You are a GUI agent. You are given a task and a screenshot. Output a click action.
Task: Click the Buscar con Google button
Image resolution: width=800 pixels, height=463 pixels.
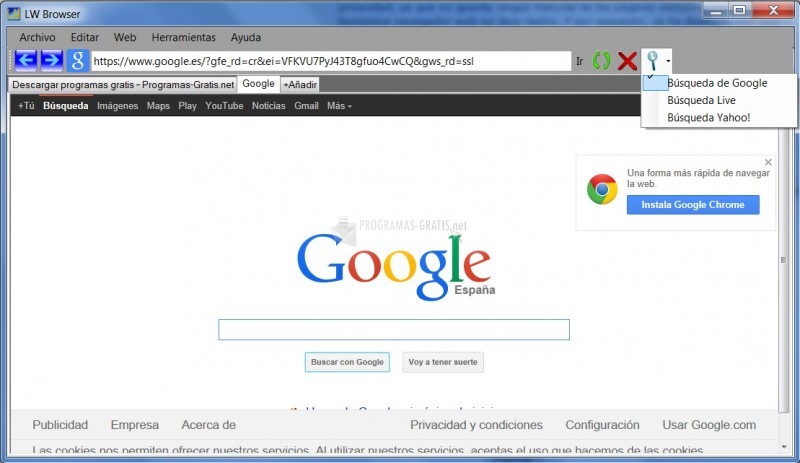tap(347, 362)
